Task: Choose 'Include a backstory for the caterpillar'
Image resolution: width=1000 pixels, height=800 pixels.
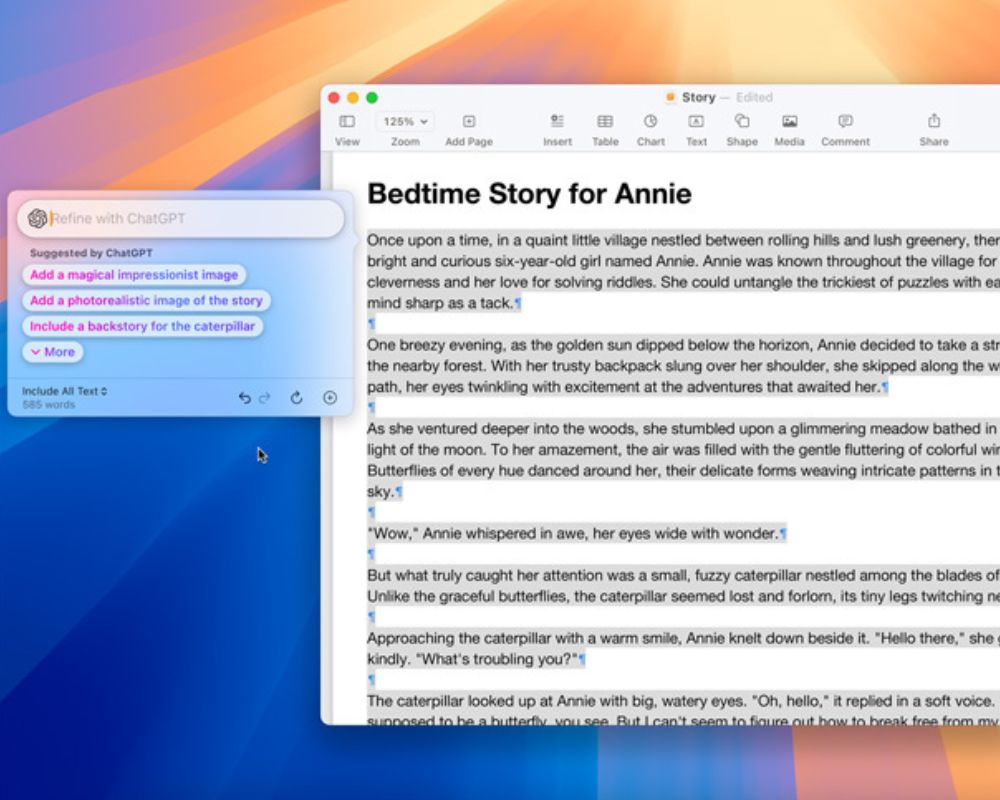Action: point(142,326)
